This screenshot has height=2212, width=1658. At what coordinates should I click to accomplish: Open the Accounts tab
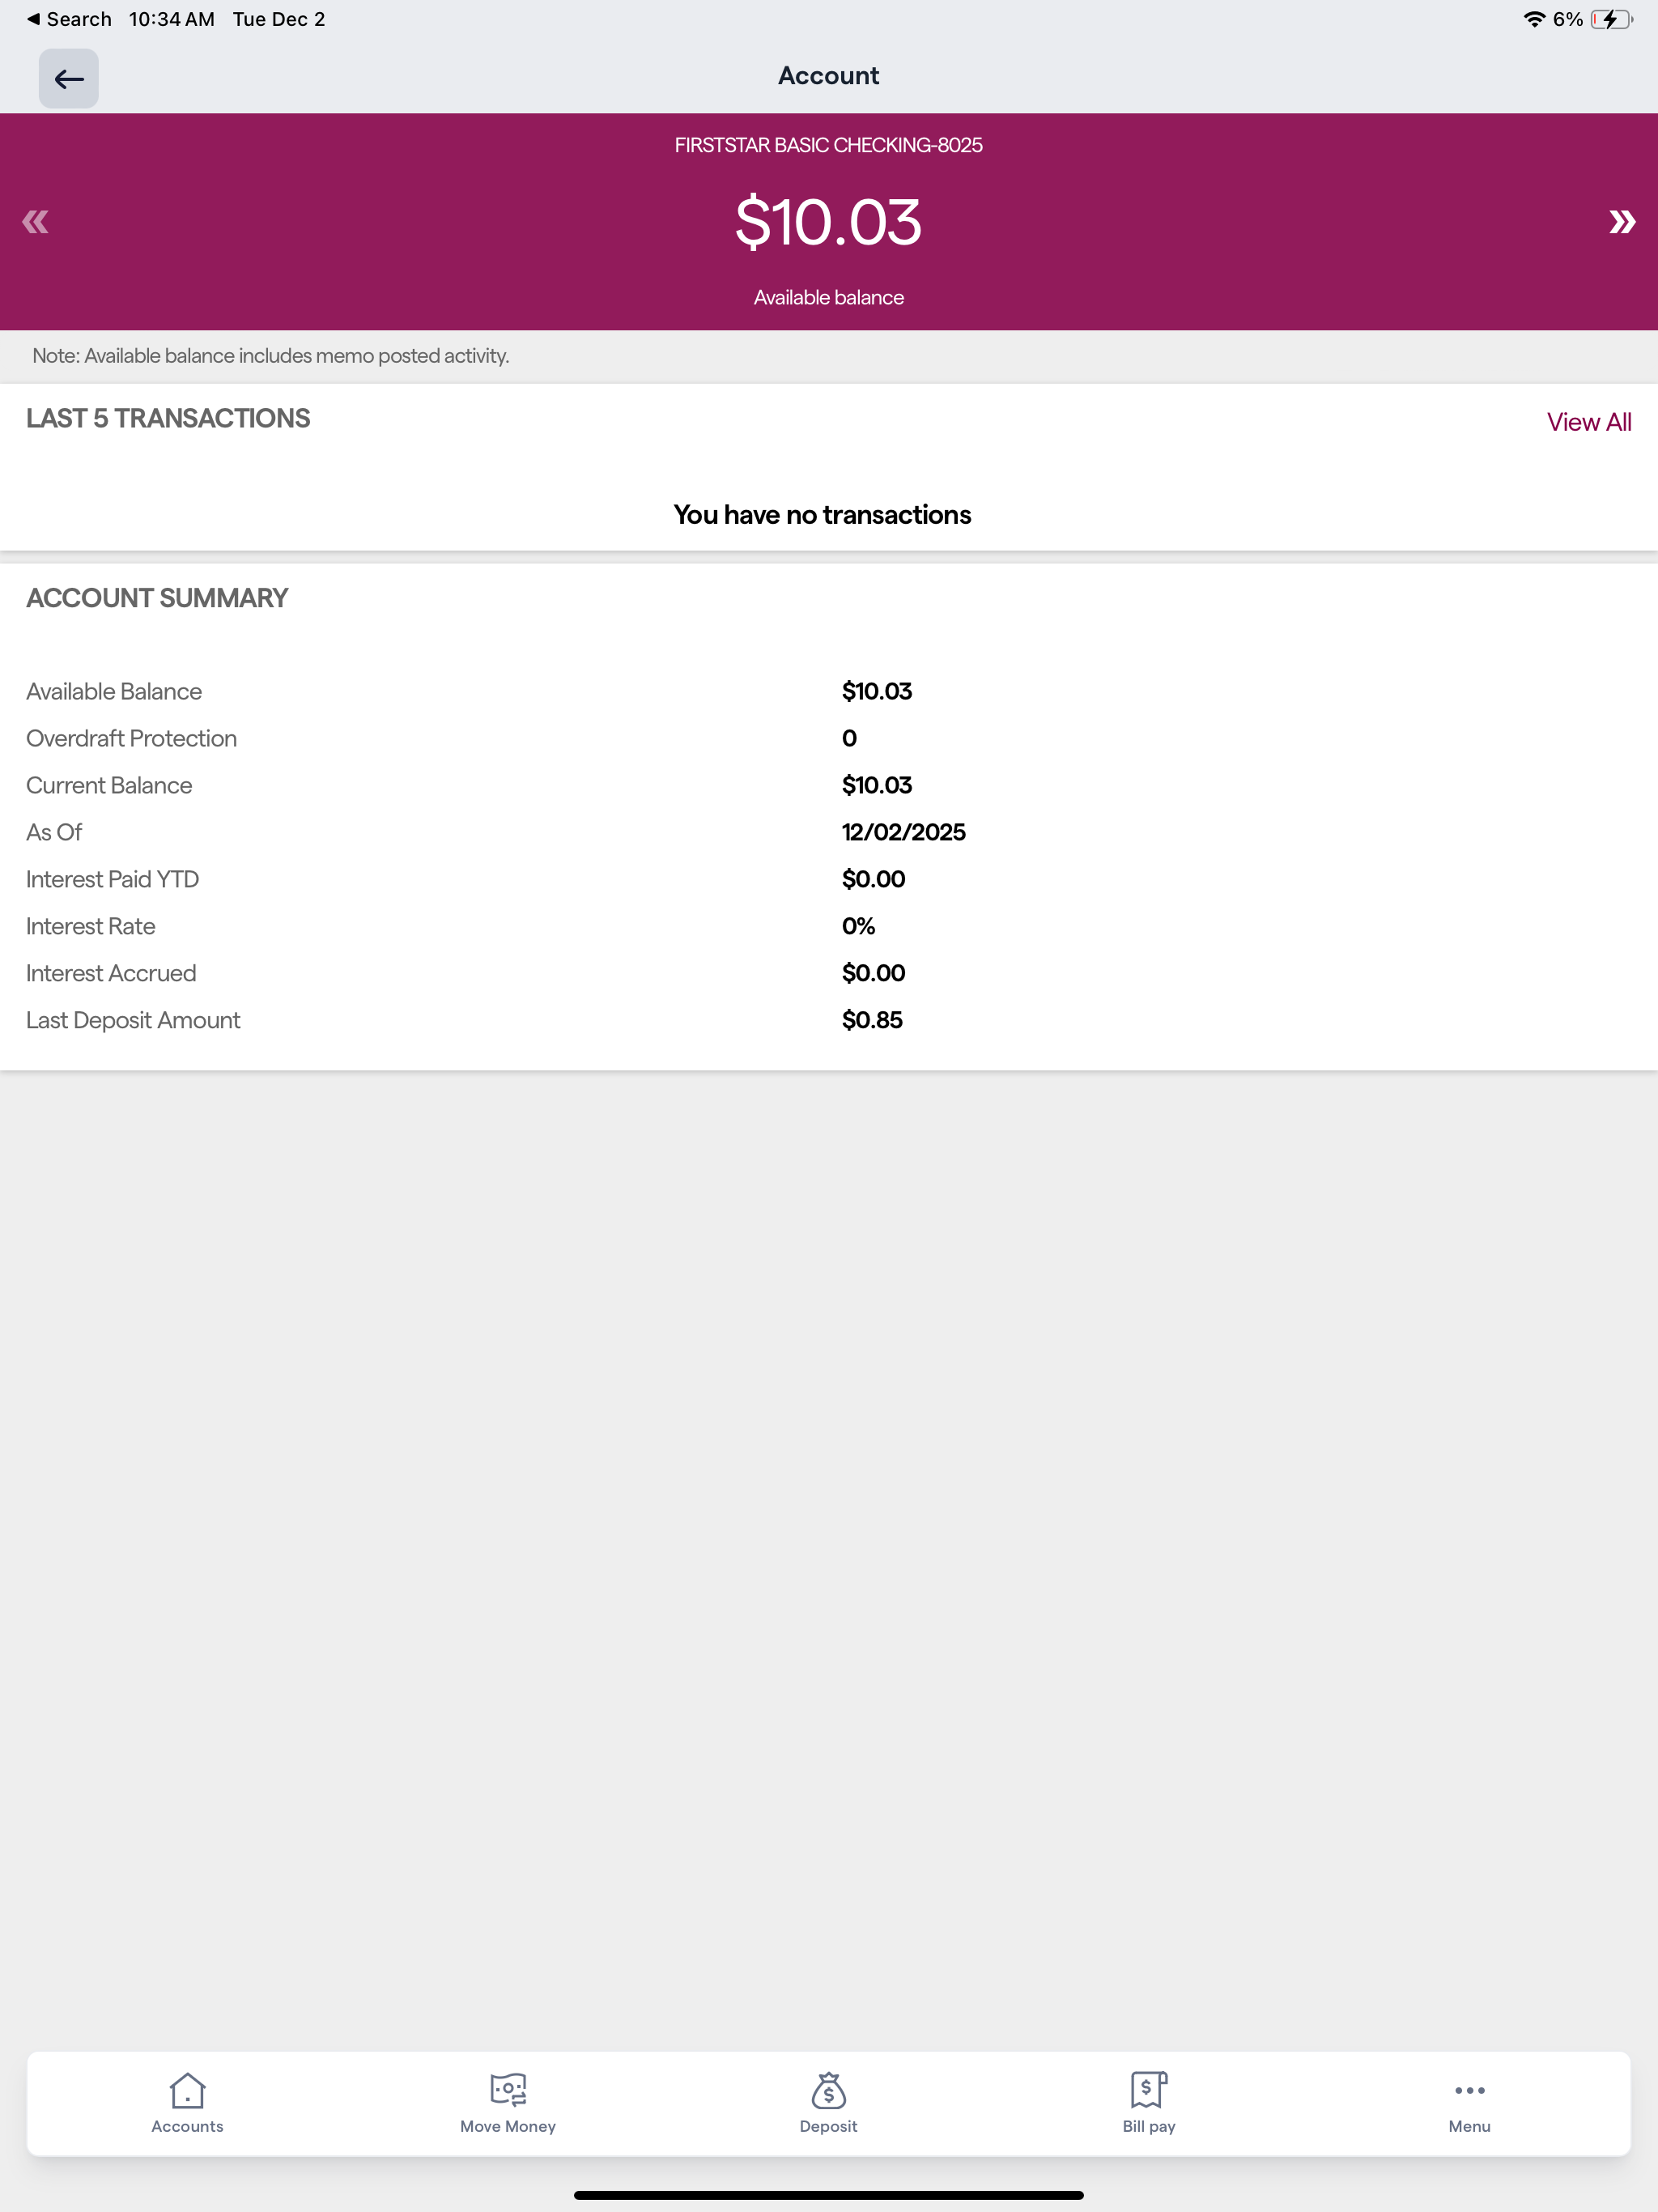[x=187, y=2103]
